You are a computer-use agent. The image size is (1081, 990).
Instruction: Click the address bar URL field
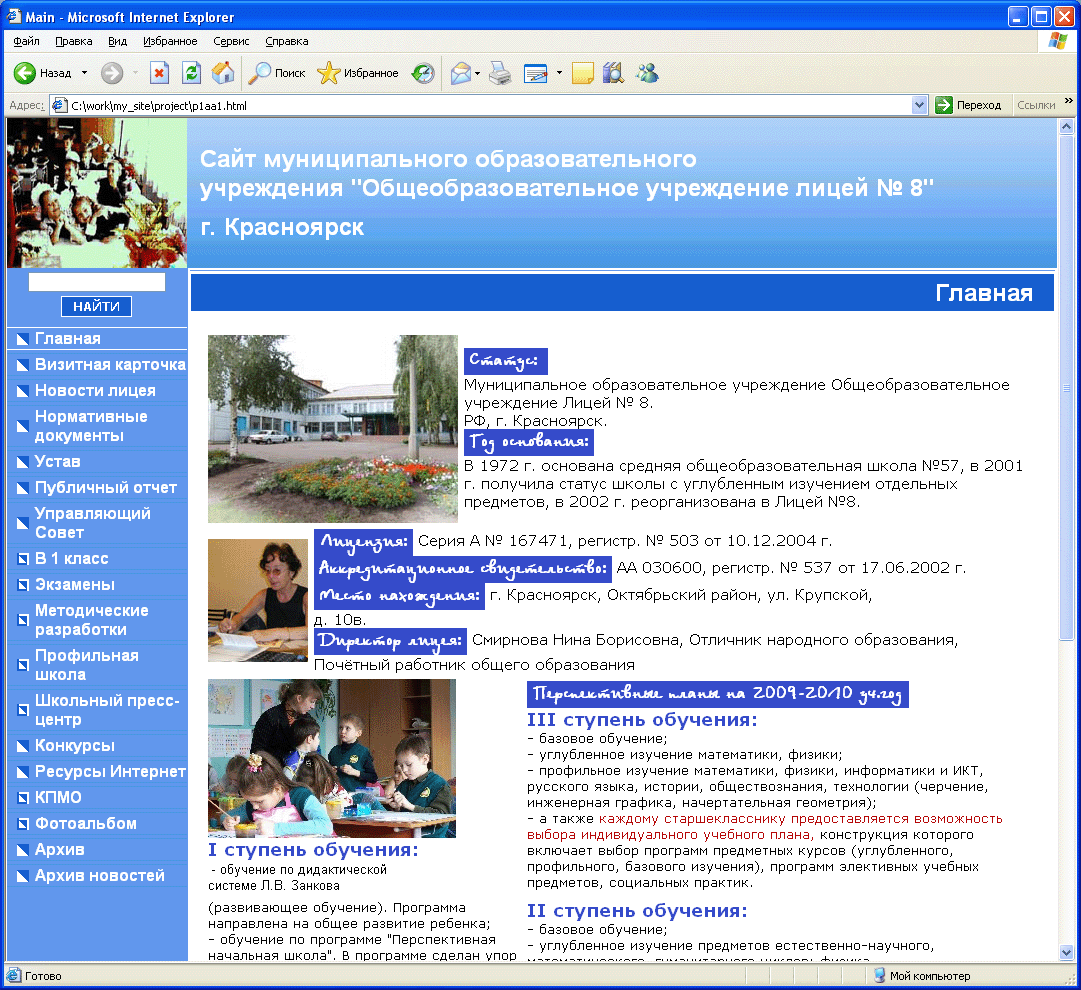pyautogui.click(x=489, y=105)
